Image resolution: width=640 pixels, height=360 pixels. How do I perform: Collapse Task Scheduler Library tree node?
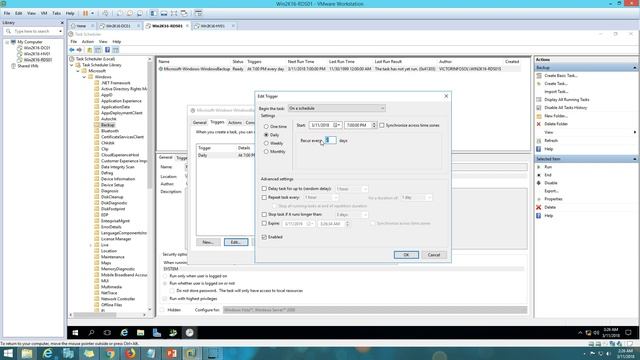tap(72, 65)
